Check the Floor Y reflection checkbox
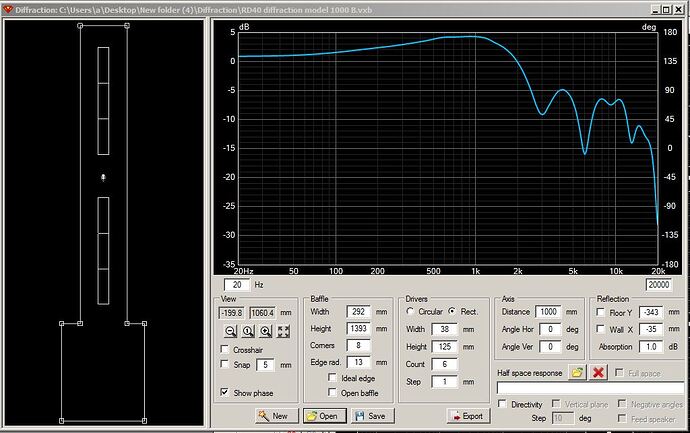 (600, 312)
